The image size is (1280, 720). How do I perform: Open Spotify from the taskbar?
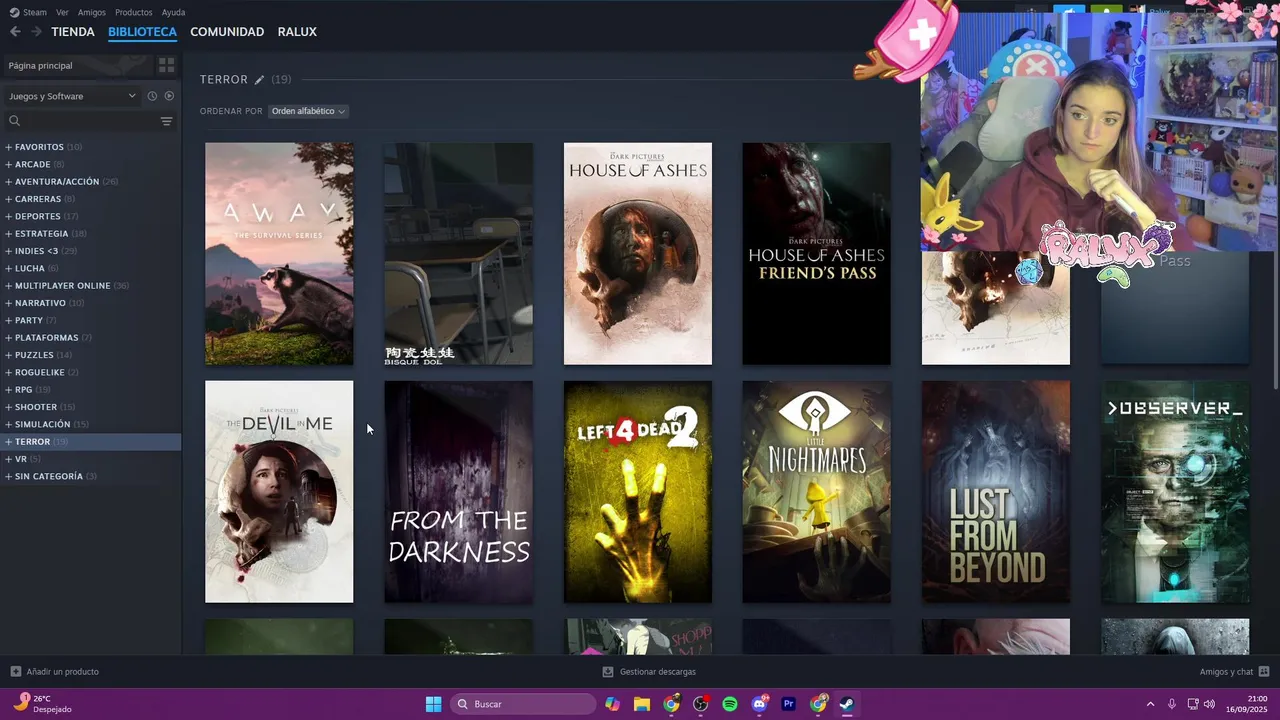point(730,704)
